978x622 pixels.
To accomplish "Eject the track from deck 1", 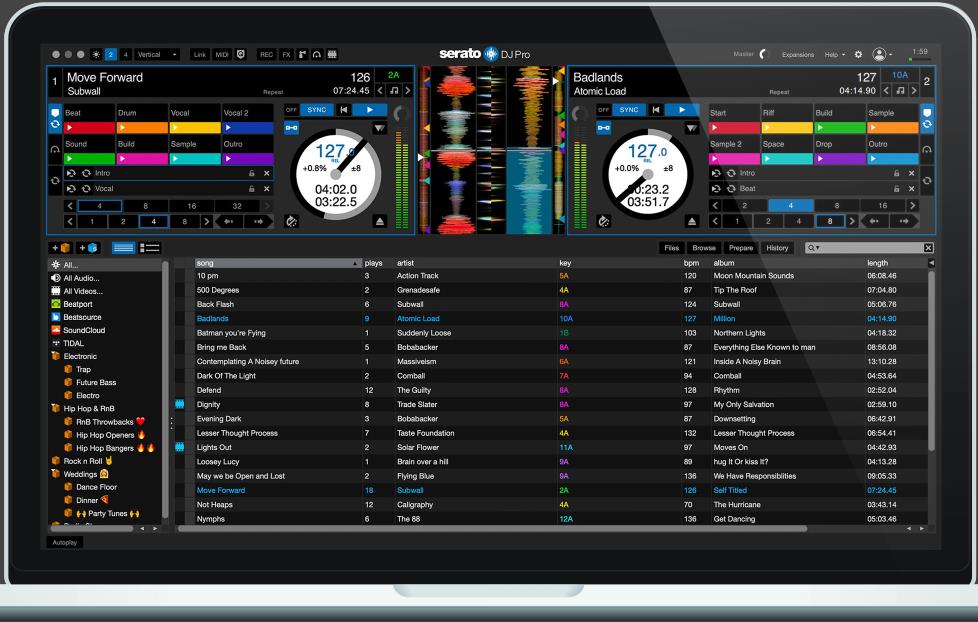I will click(x=380, y=221).
